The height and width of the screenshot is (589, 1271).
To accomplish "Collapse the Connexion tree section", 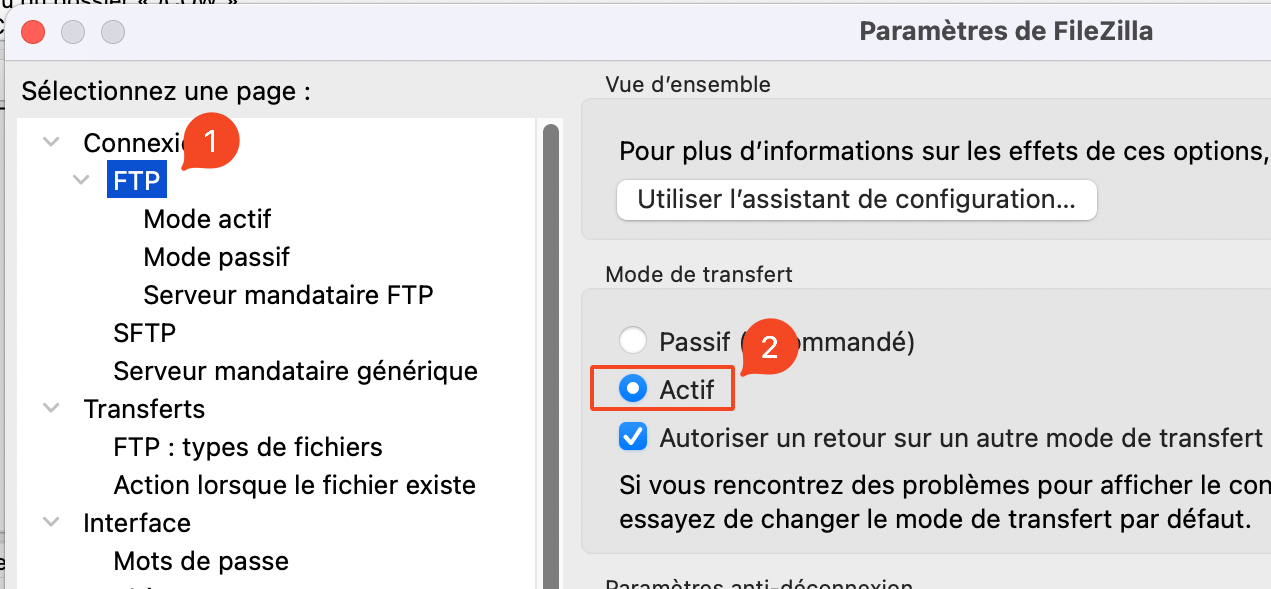I will click(x=51, y=143).
